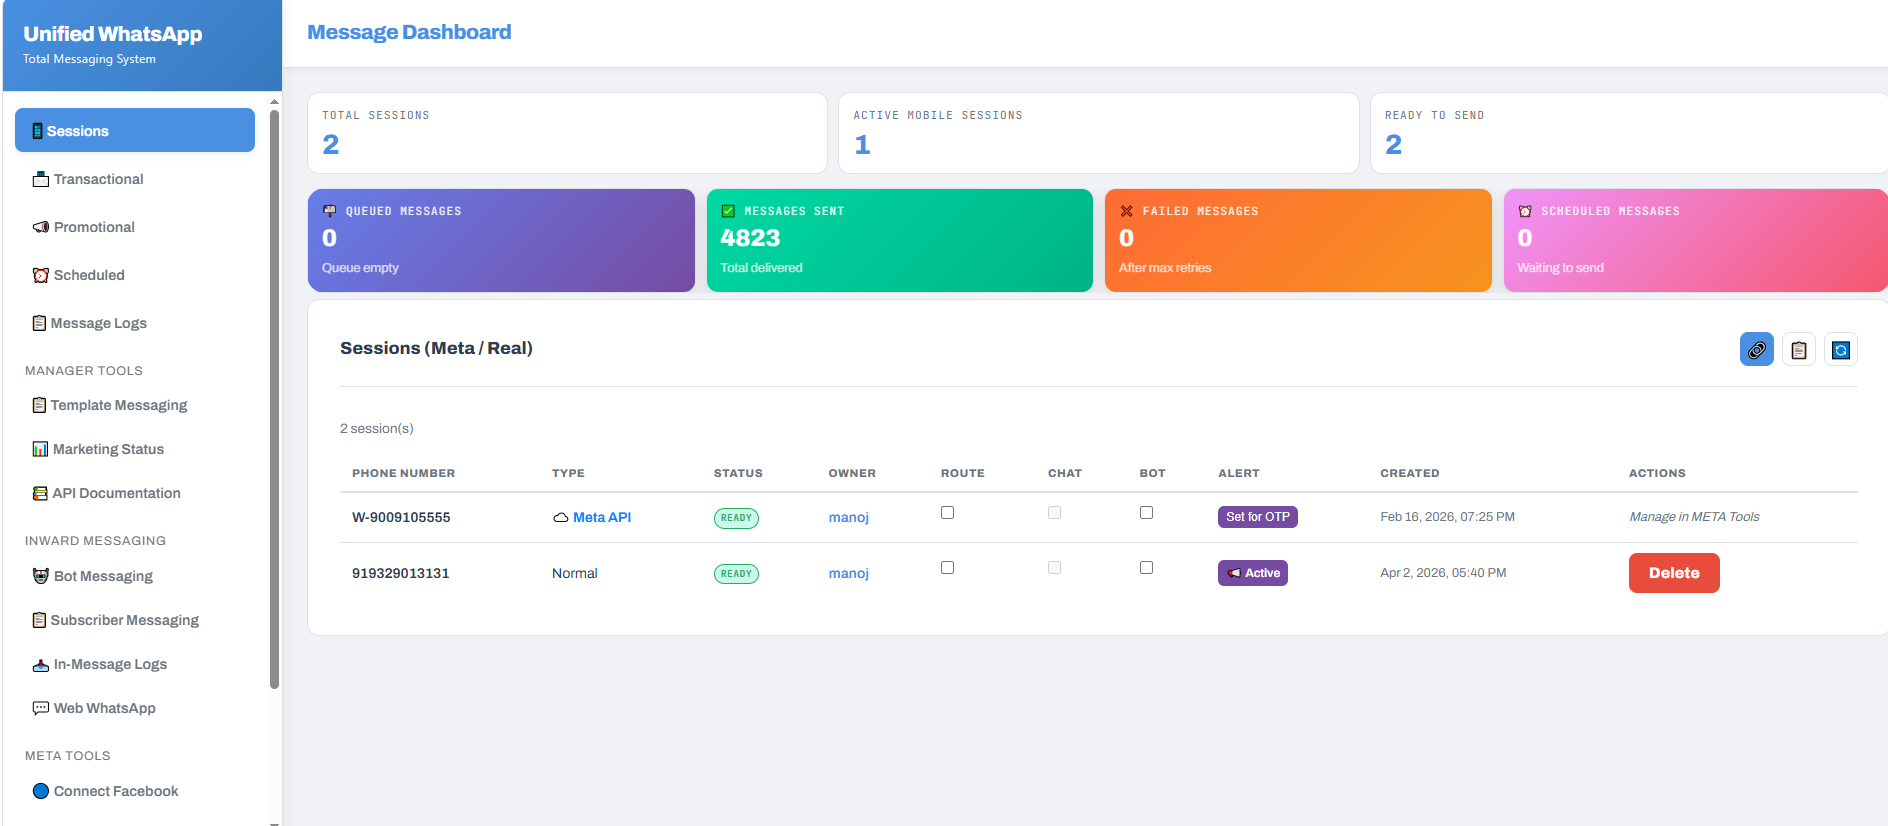Click the cloud icon beside Meta API
1888x826 pixels.
click(x=561, y=517)
